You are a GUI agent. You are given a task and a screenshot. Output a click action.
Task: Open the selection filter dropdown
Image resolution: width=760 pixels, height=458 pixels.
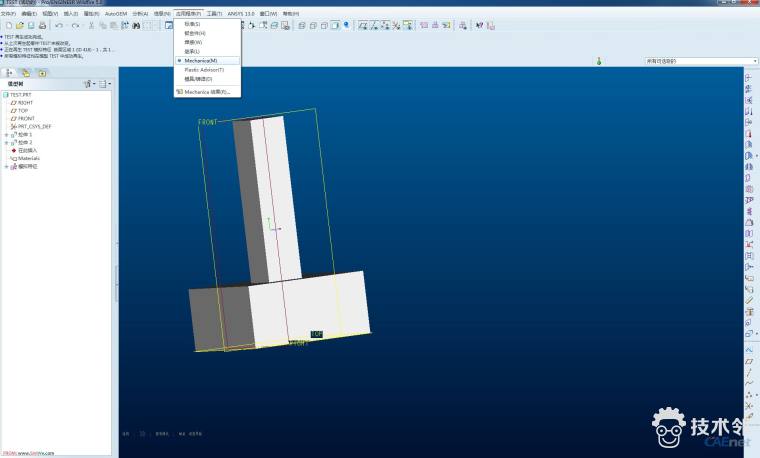pyautogui.click(x=701, y=61)
